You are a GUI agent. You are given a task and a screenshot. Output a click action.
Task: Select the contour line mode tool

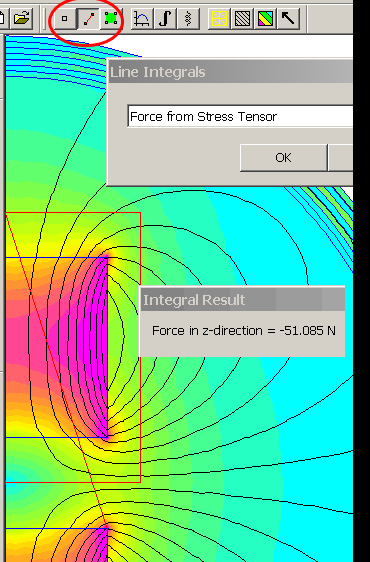click(x=88, y=18)
